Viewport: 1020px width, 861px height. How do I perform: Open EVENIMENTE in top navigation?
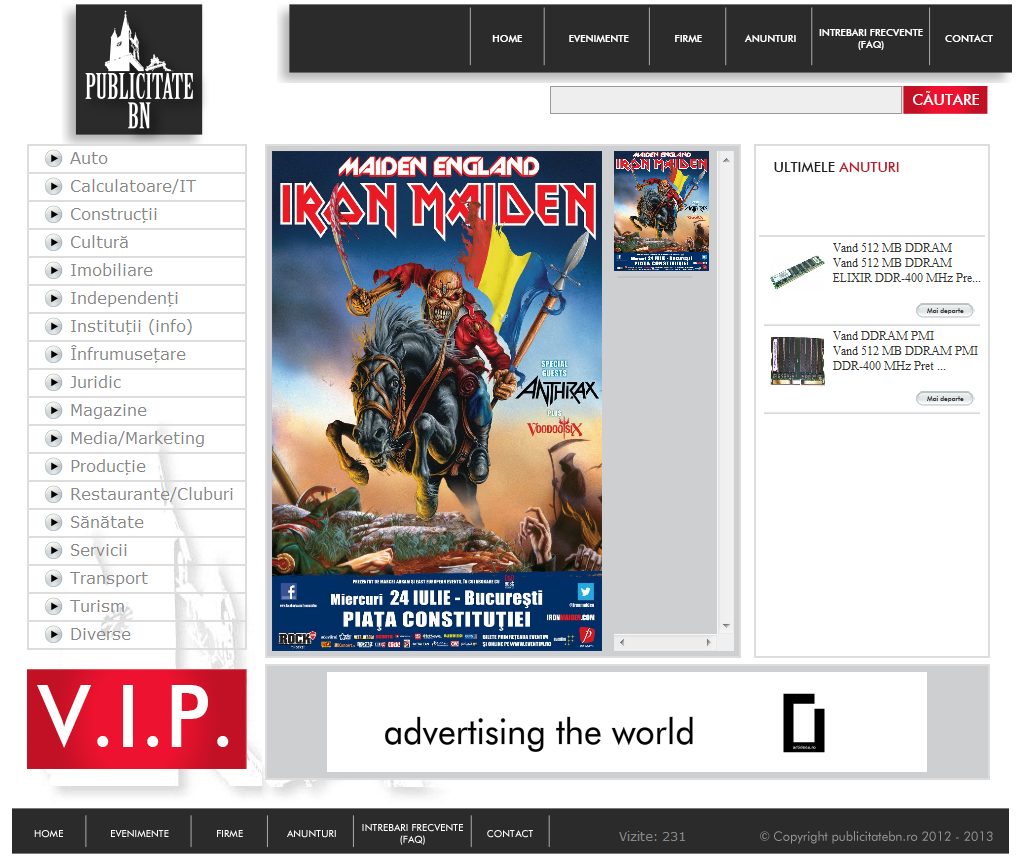[598, 38]
